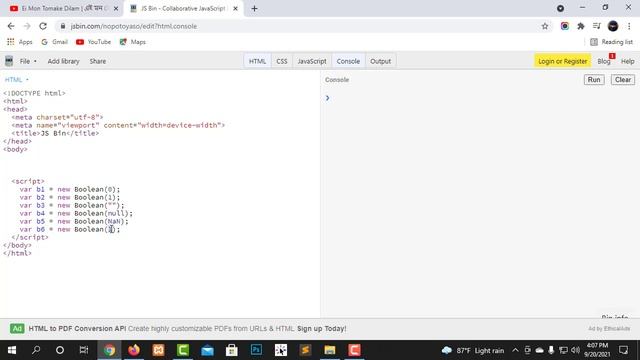Open the red Camtasia recorder taskbar icon
Image resolution: width=640 pixels, height=360 pixels.
[x=354, y=350]
